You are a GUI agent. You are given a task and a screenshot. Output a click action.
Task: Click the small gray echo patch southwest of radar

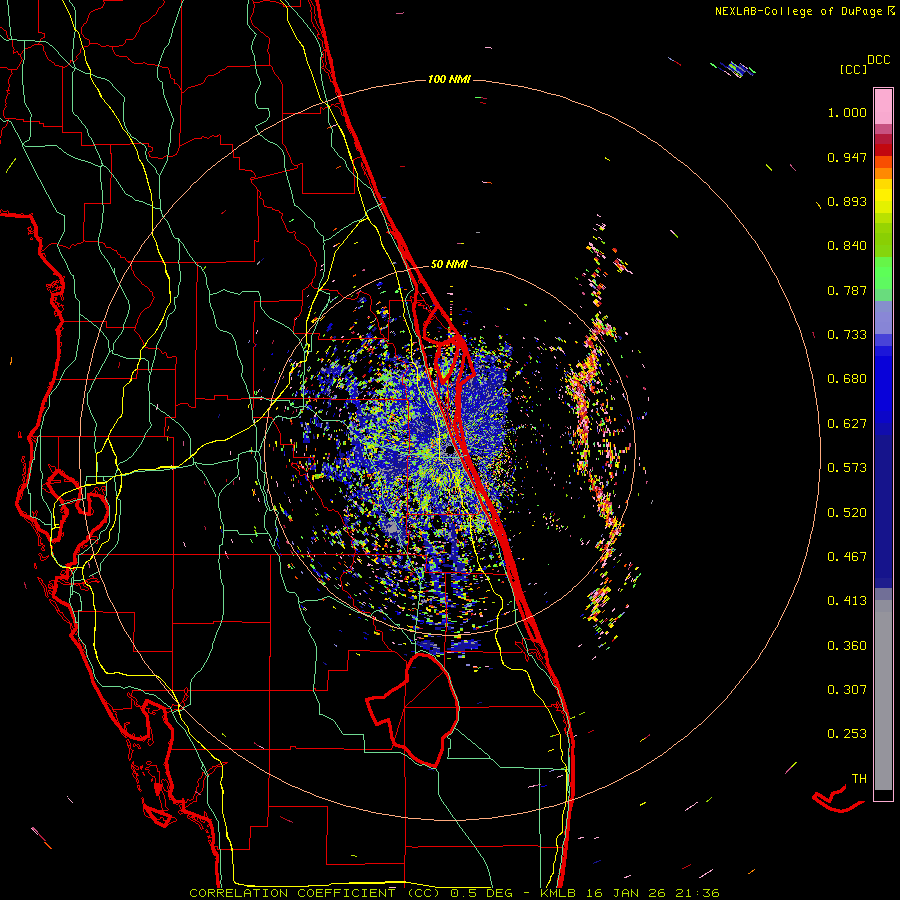[x=392, y=527]
